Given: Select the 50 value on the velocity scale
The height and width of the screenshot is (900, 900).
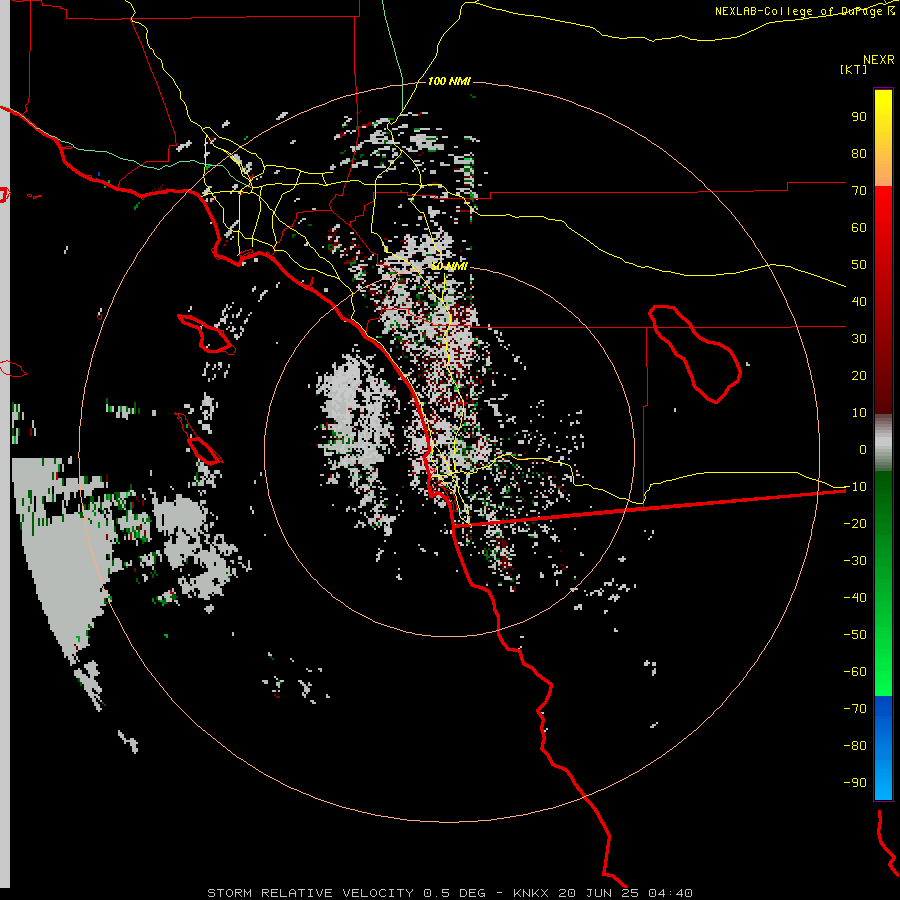Looking at the screenshot, I should (859, 265).
